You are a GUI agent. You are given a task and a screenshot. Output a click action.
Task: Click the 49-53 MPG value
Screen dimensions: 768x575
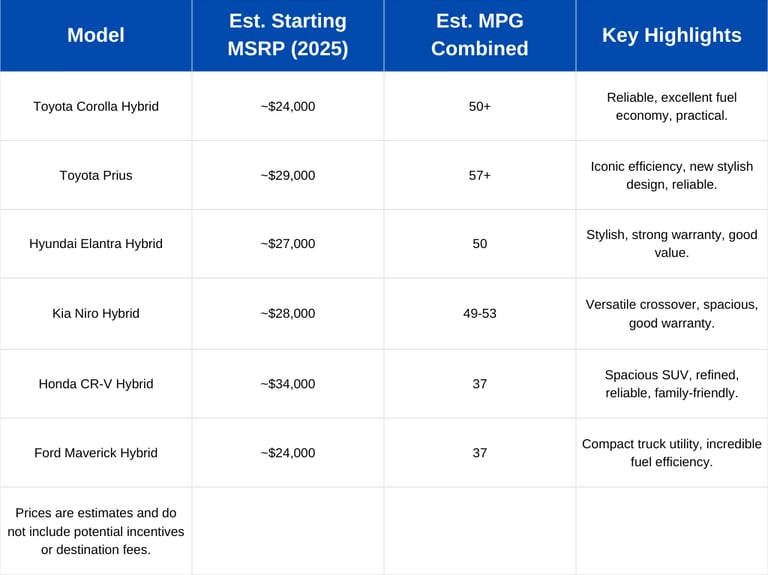point(480,313)
